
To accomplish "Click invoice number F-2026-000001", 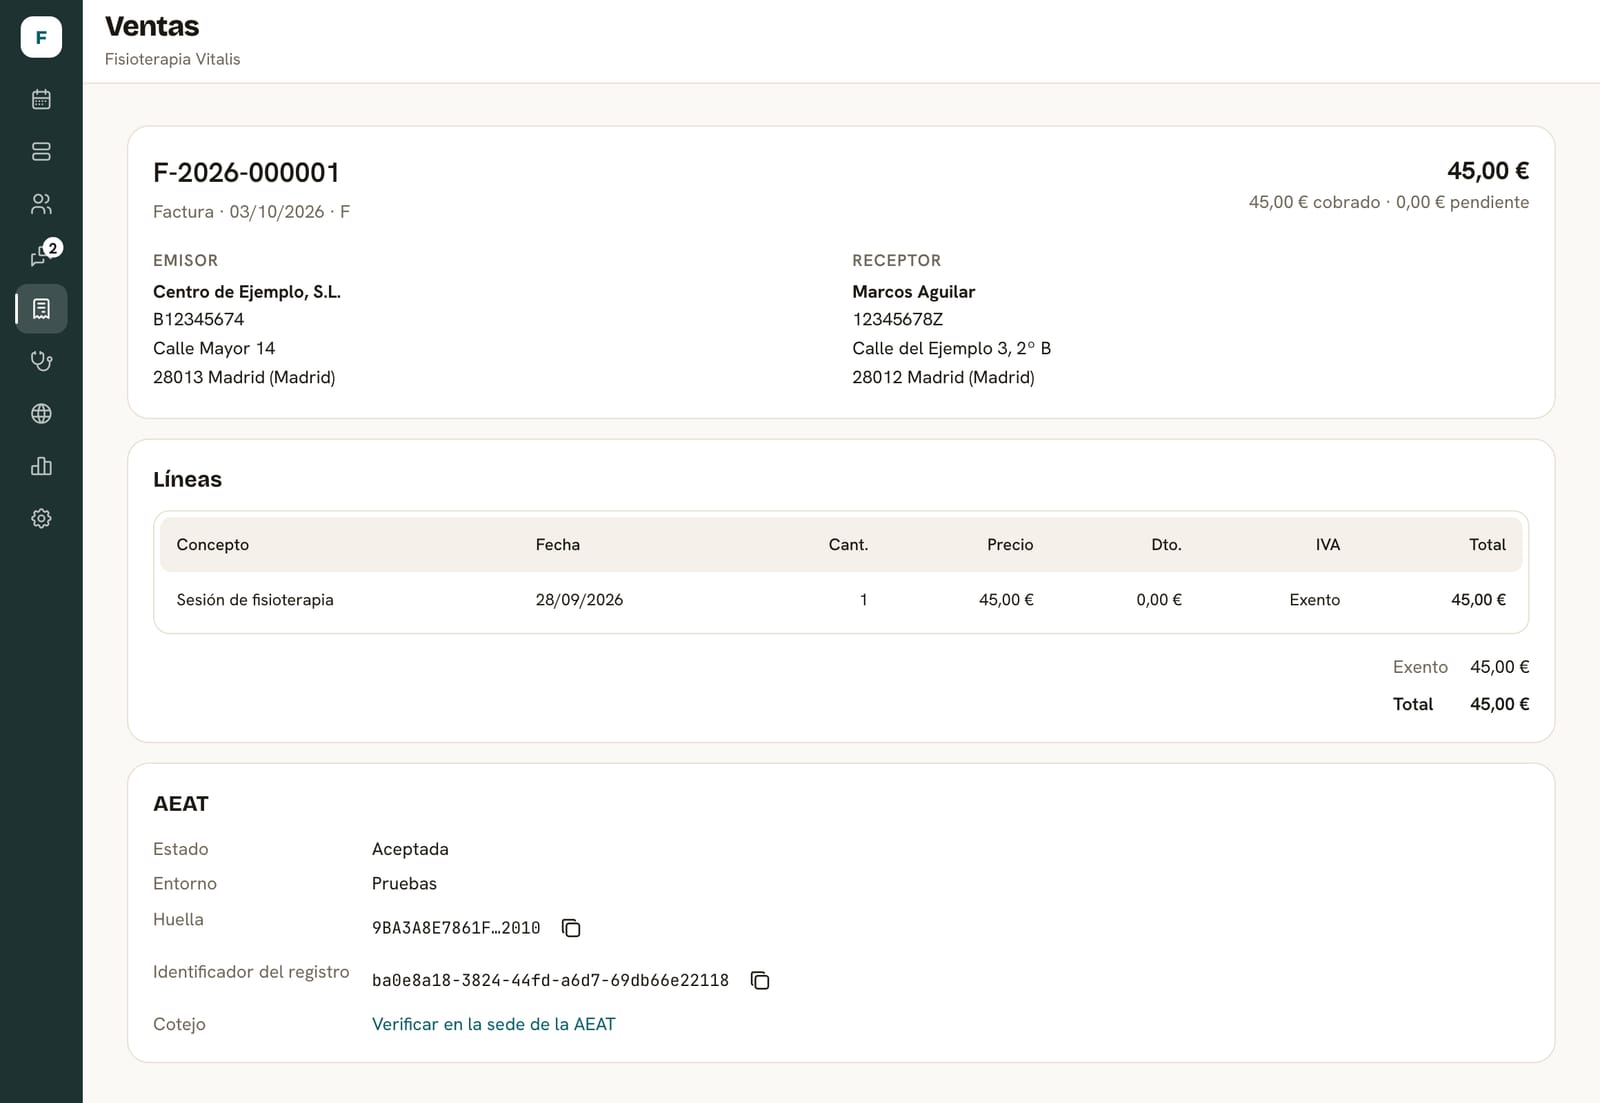I will 246,172.
